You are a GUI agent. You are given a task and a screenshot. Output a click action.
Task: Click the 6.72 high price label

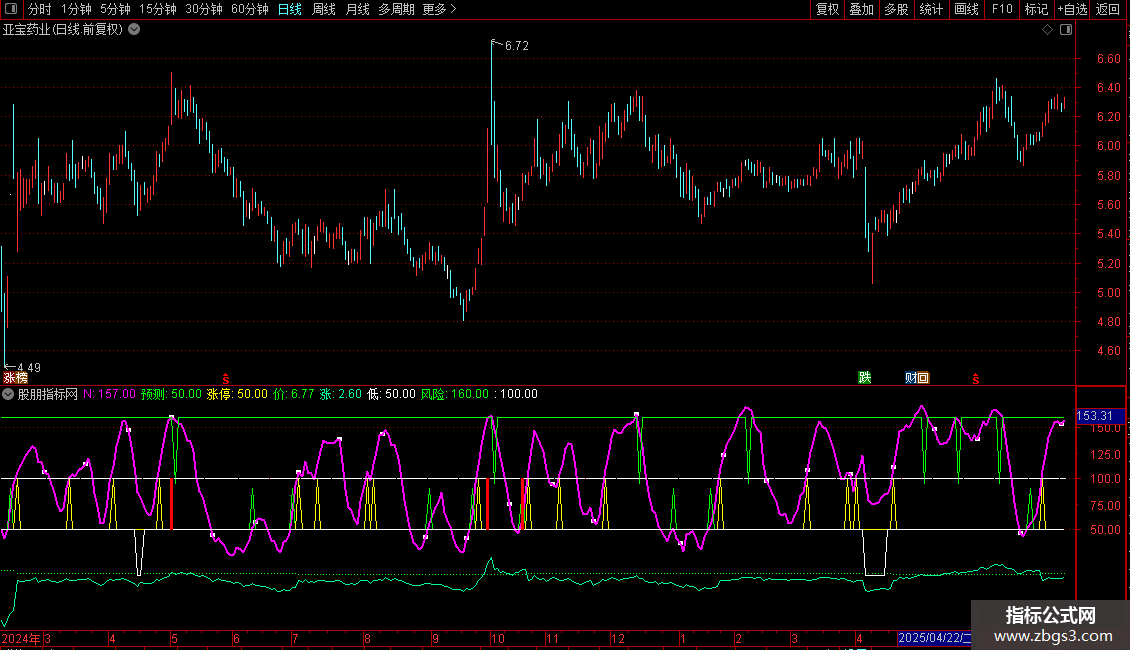coord(517,45)
